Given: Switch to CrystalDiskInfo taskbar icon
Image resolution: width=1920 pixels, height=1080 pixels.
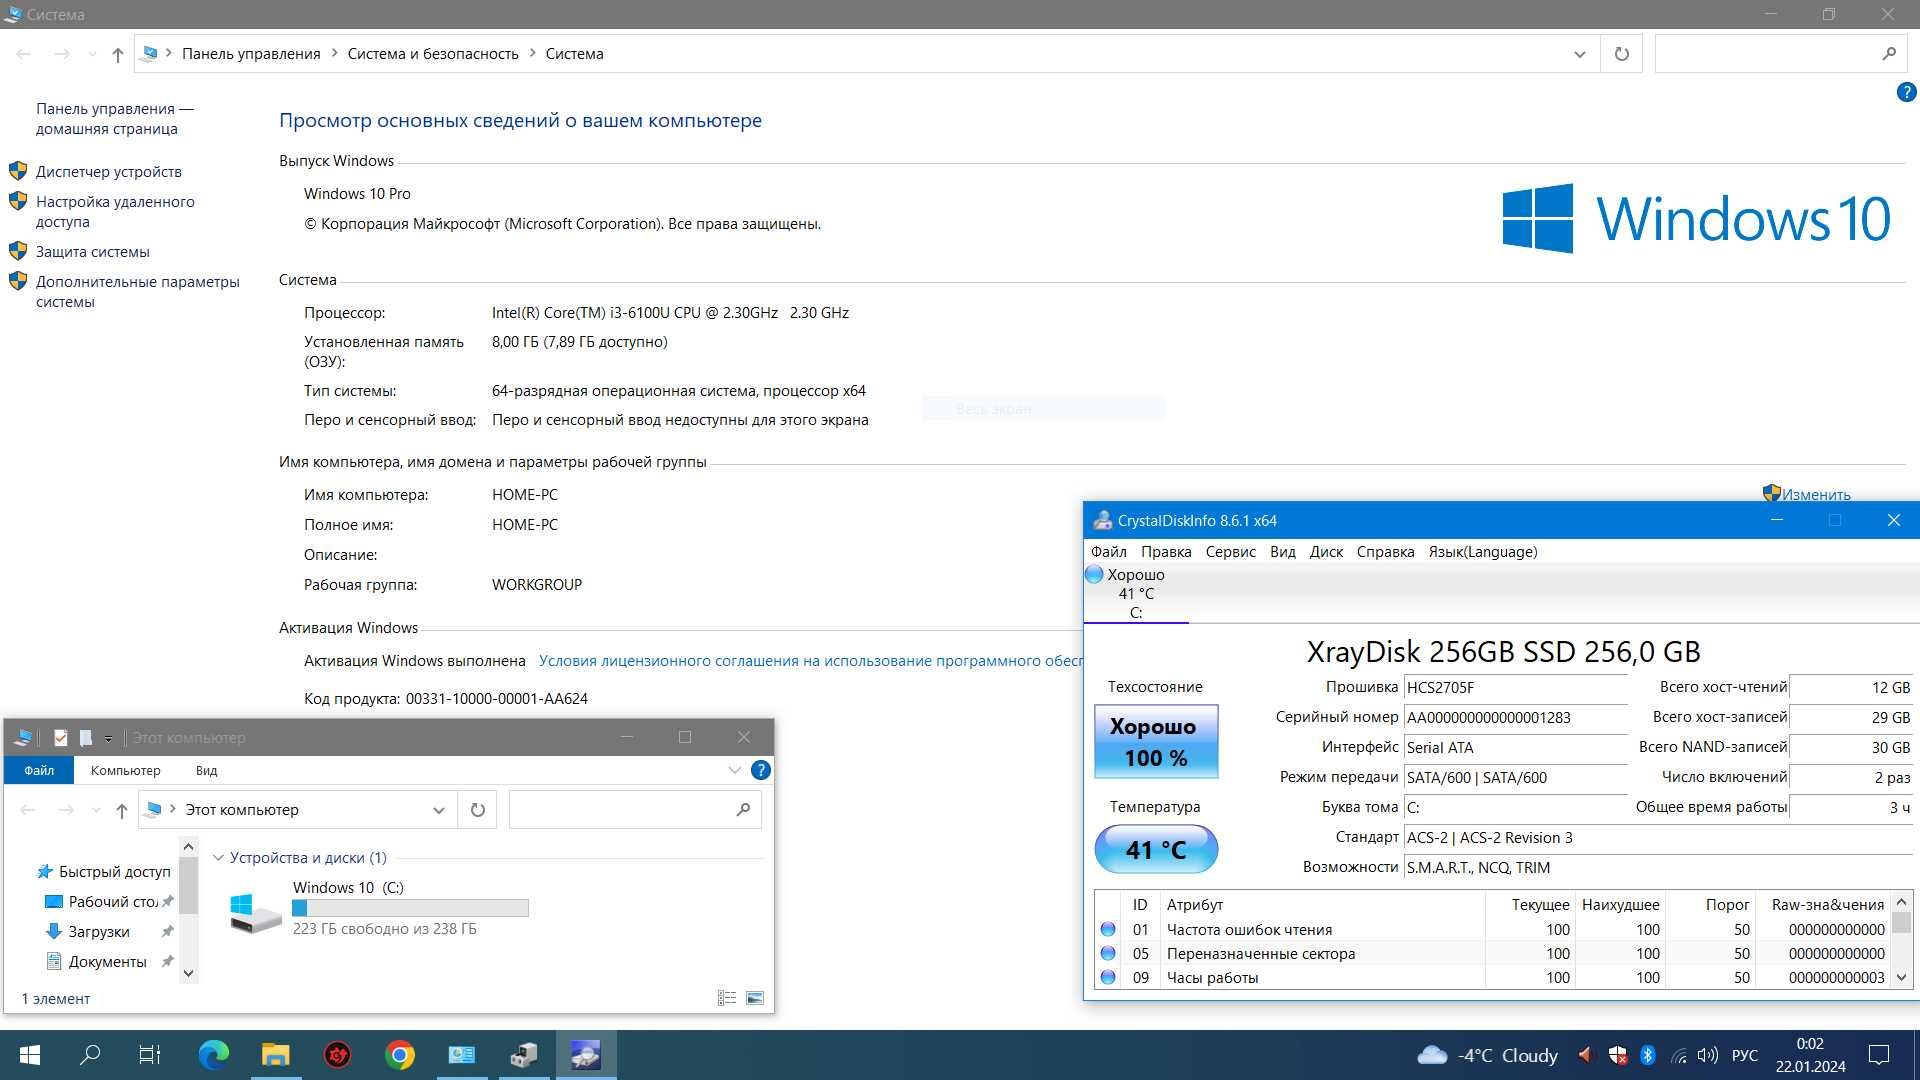Looking at the screenshot, I should tap(586, 1055).
